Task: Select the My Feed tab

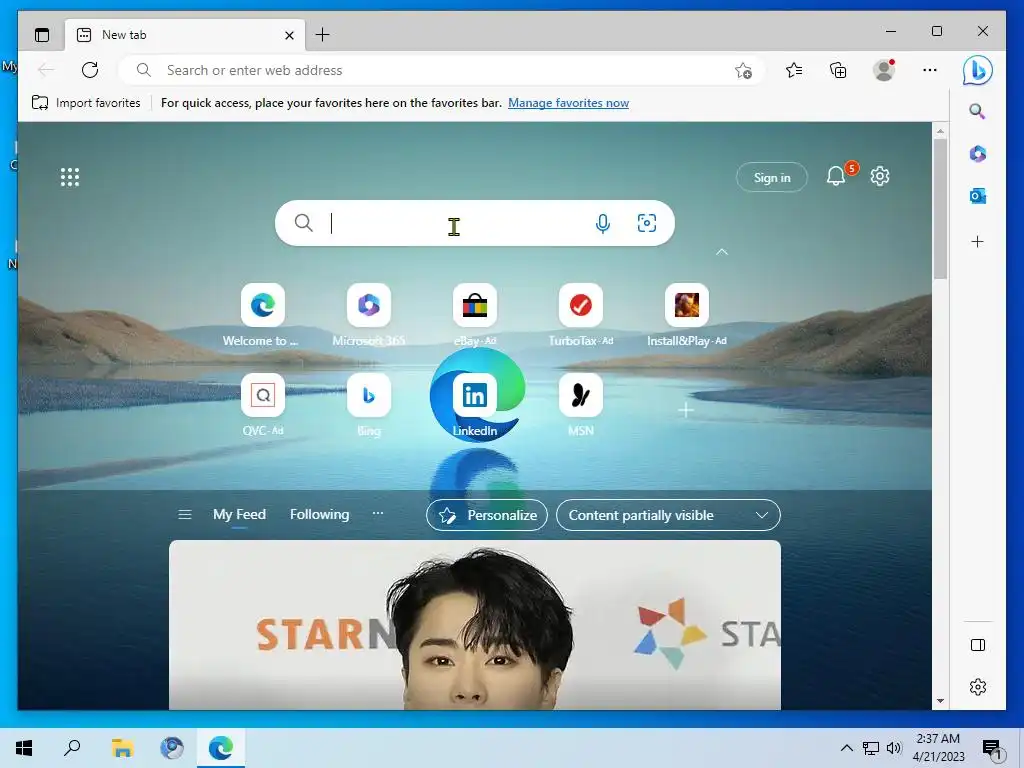Action: click(x=239, y=515)
